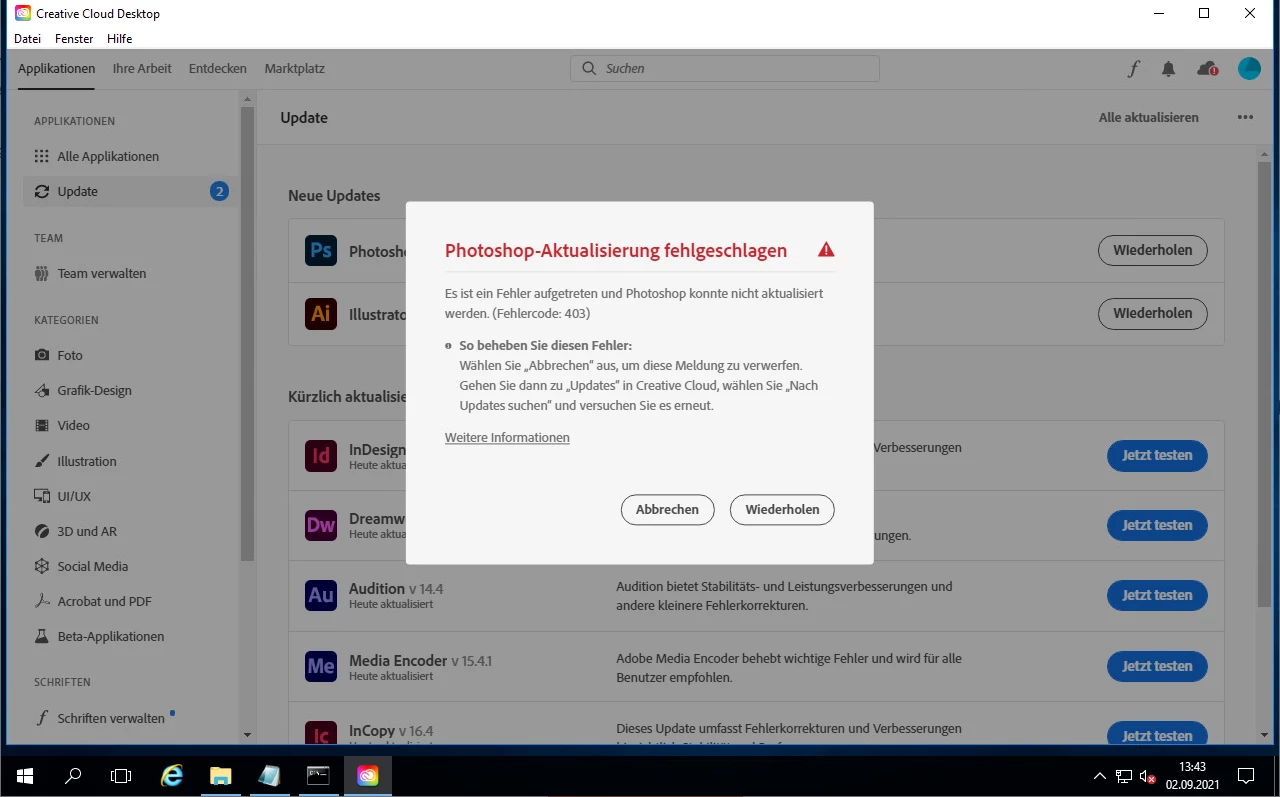The width and height of the screenshot is (1280, 797).
Task: Click the muted volume tray icon
Action: pyautogui.click(x=1148, y=776)
